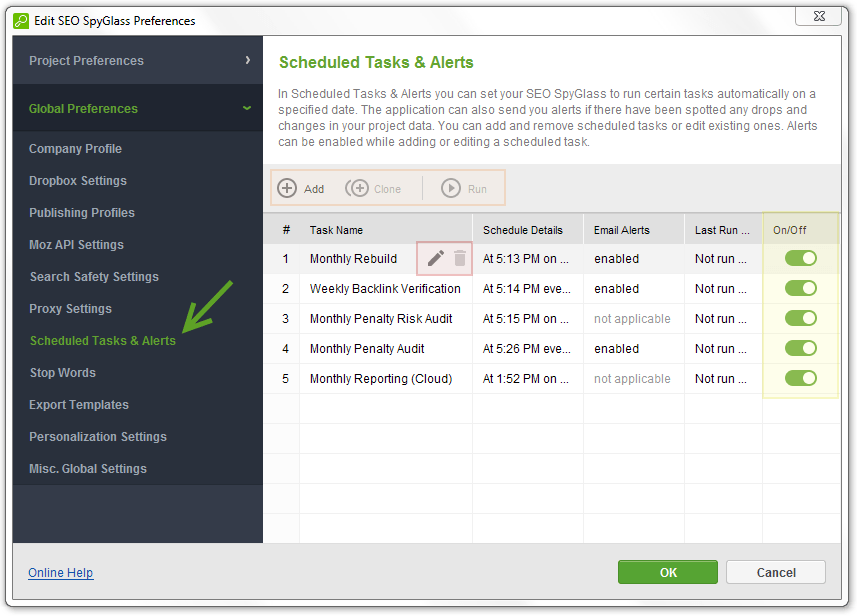Sort by Schedule Details column header
Viewport: 857px width, 616px height.
523,230
